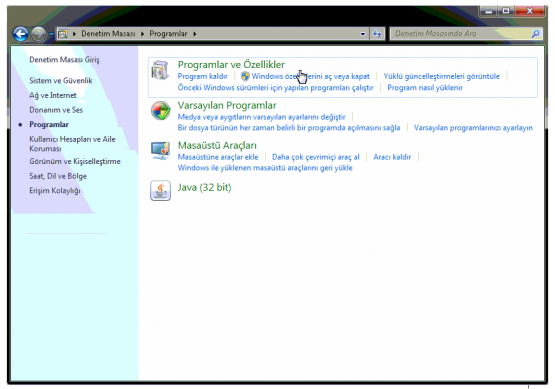Image resolution: width=555 pixels, height=389 pixels.
Task: Click the Java coffee cup icon
Action: click(x=160, y=191)
